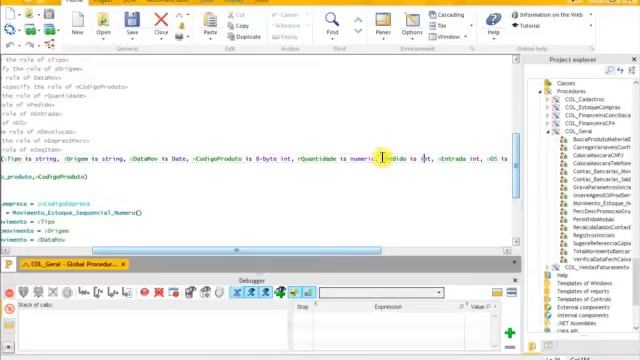Select ColocaMascaraCNPJ procedure in tree
The height and width of the screenshot is (360, 640).
[x=598, y=156]
